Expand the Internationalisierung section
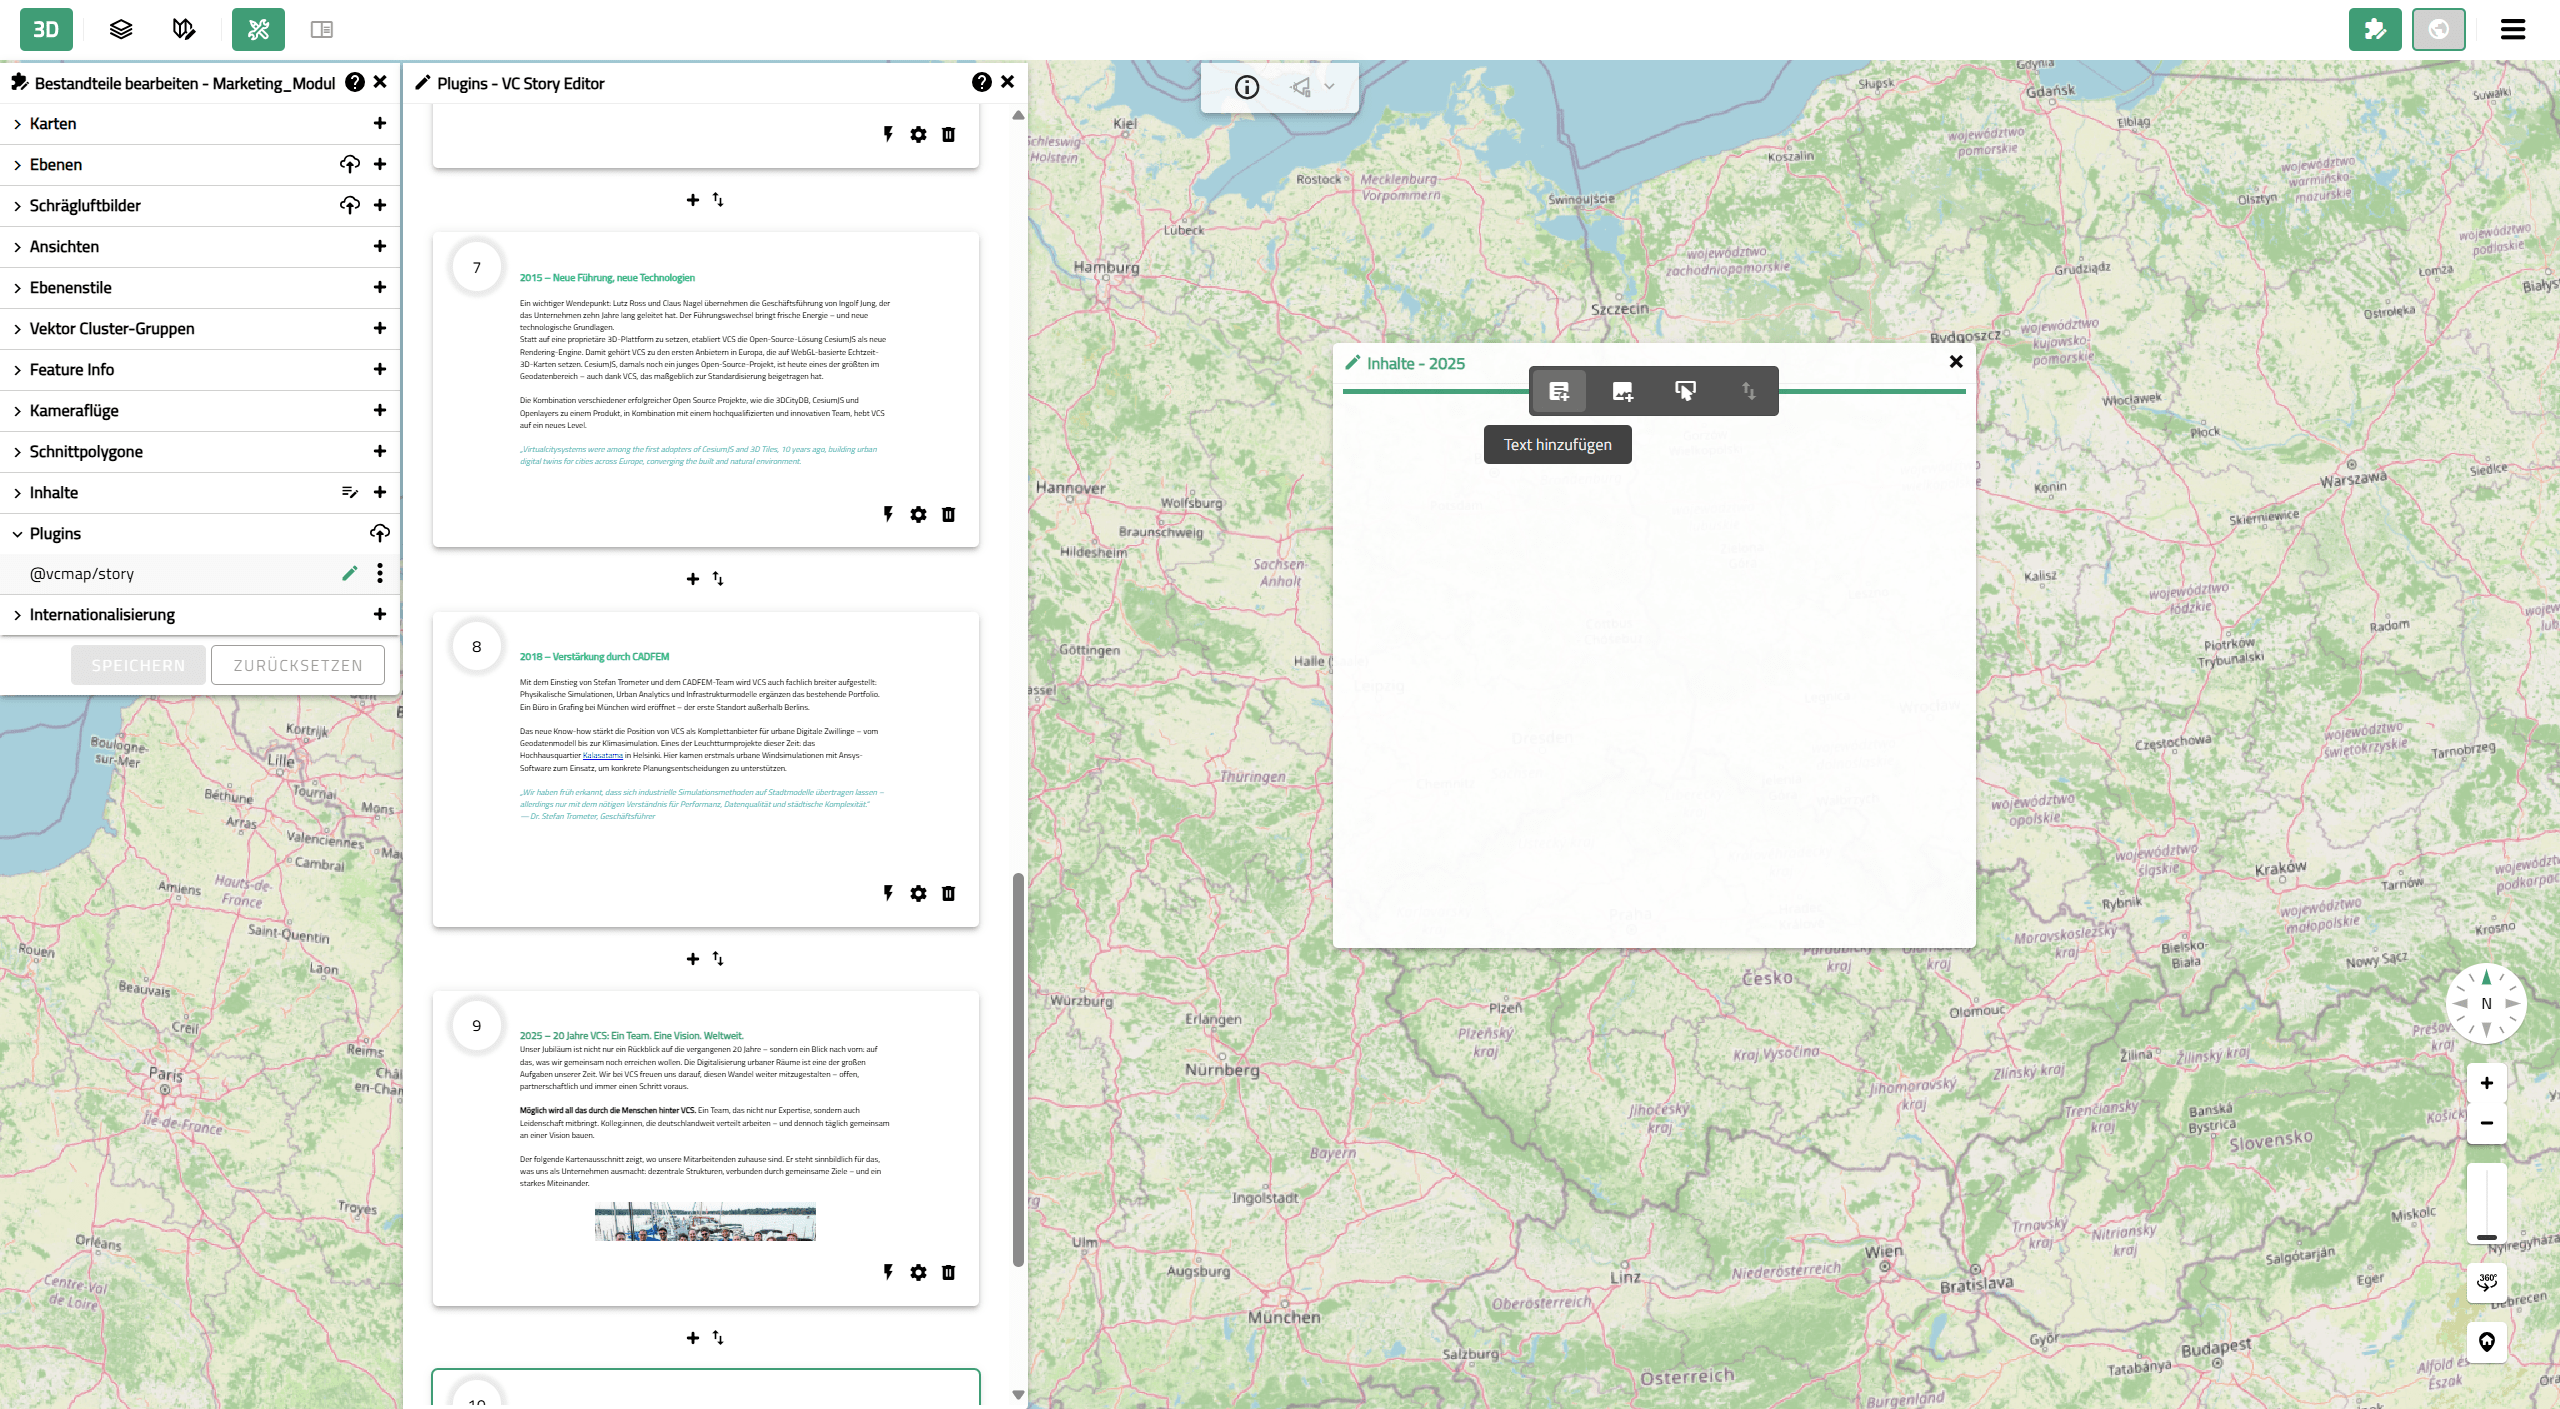 point(17,615)
